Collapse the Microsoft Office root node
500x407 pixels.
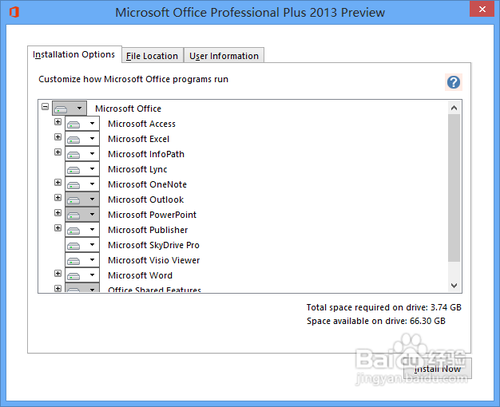(45, 107)
